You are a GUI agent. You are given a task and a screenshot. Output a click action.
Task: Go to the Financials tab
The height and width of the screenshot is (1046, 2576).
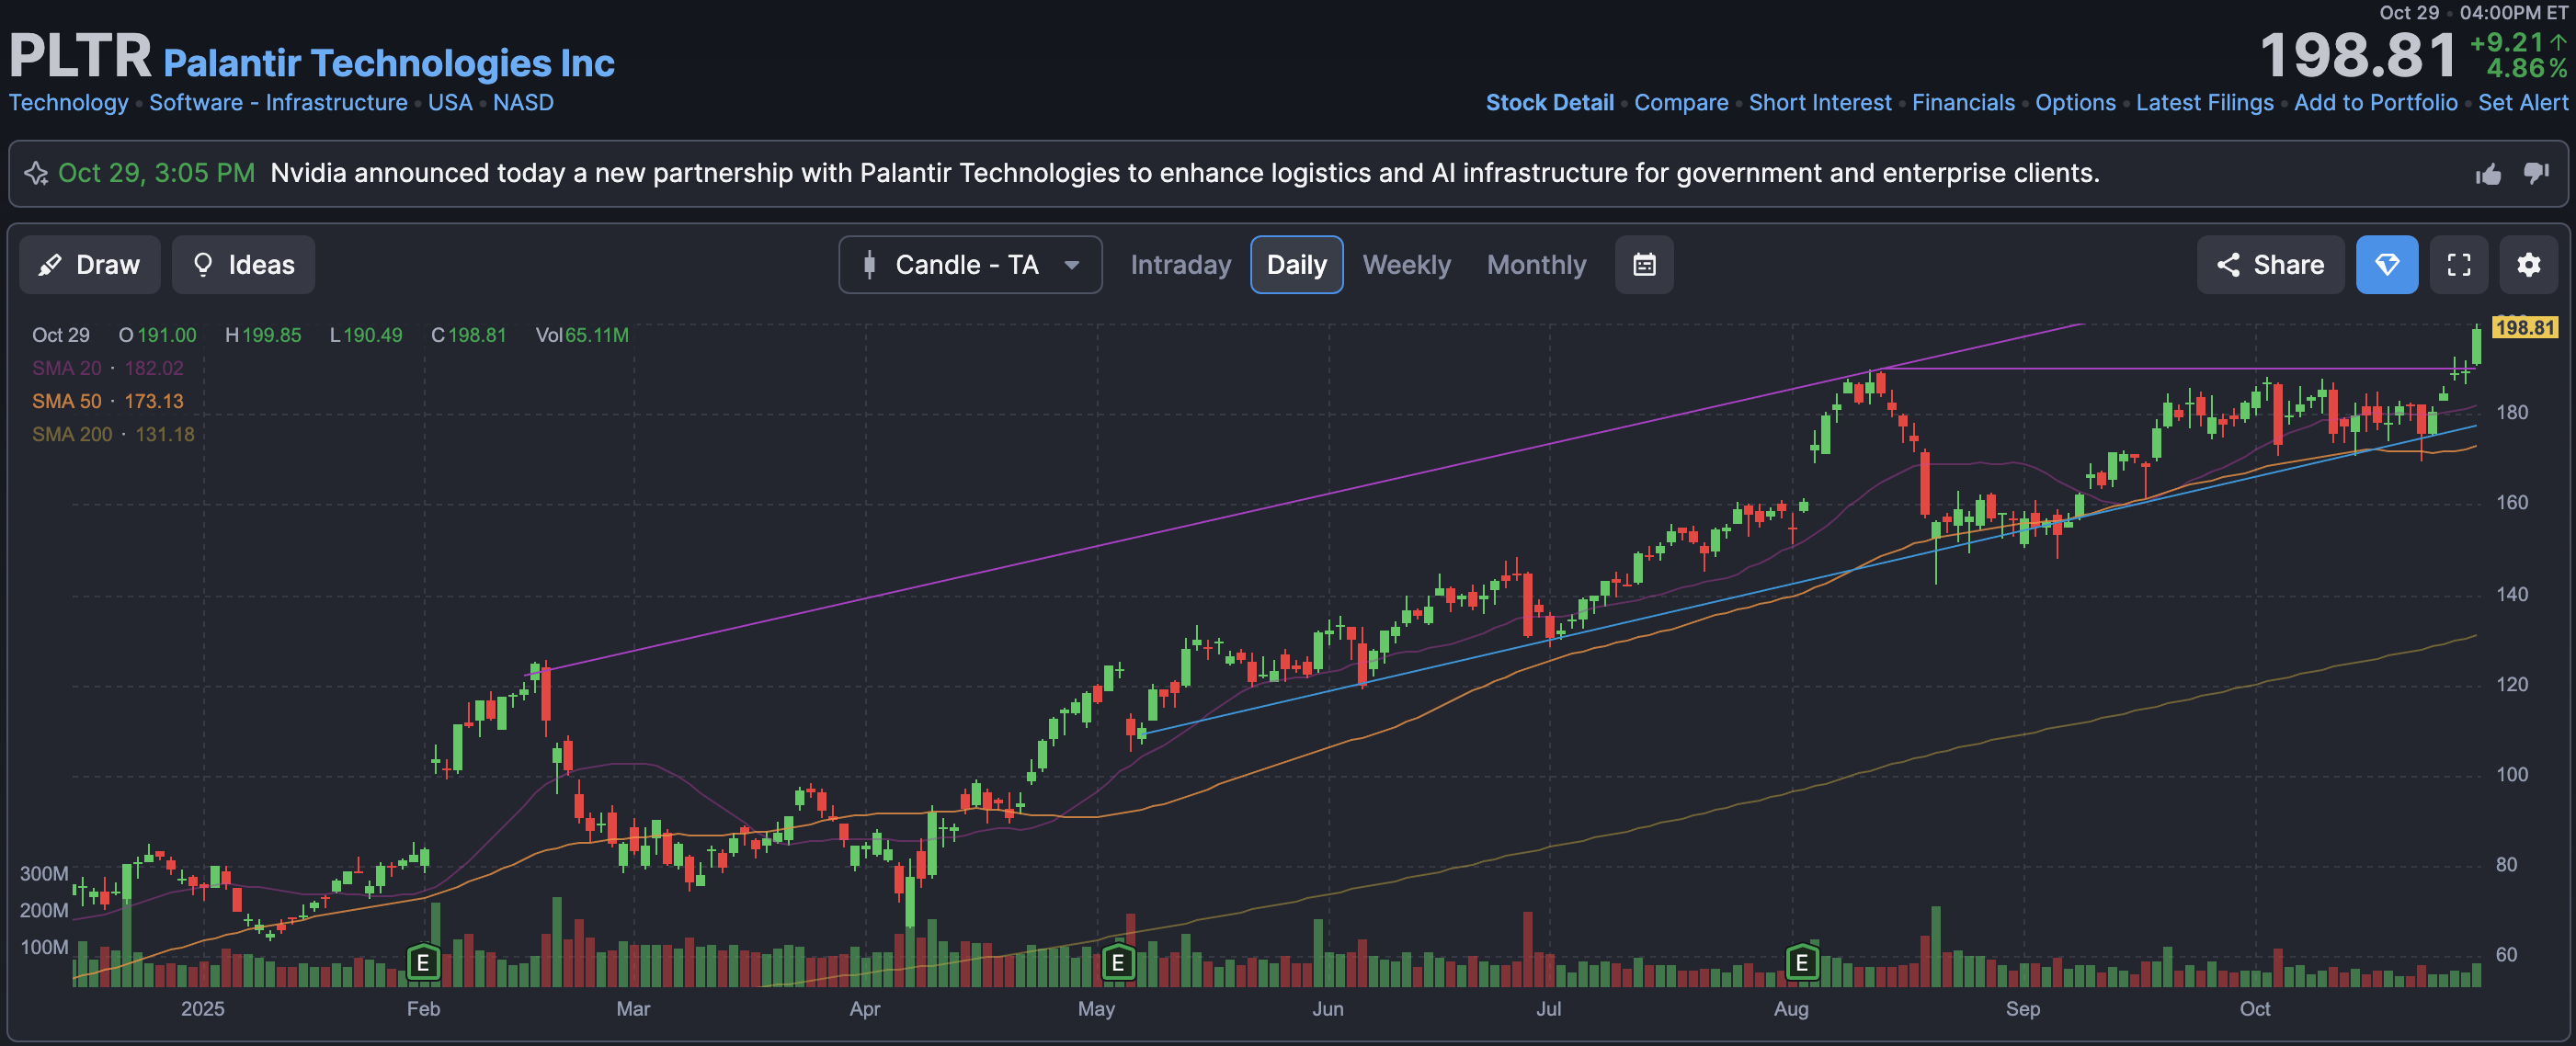pyautogui.click(x=1962, y=103)
